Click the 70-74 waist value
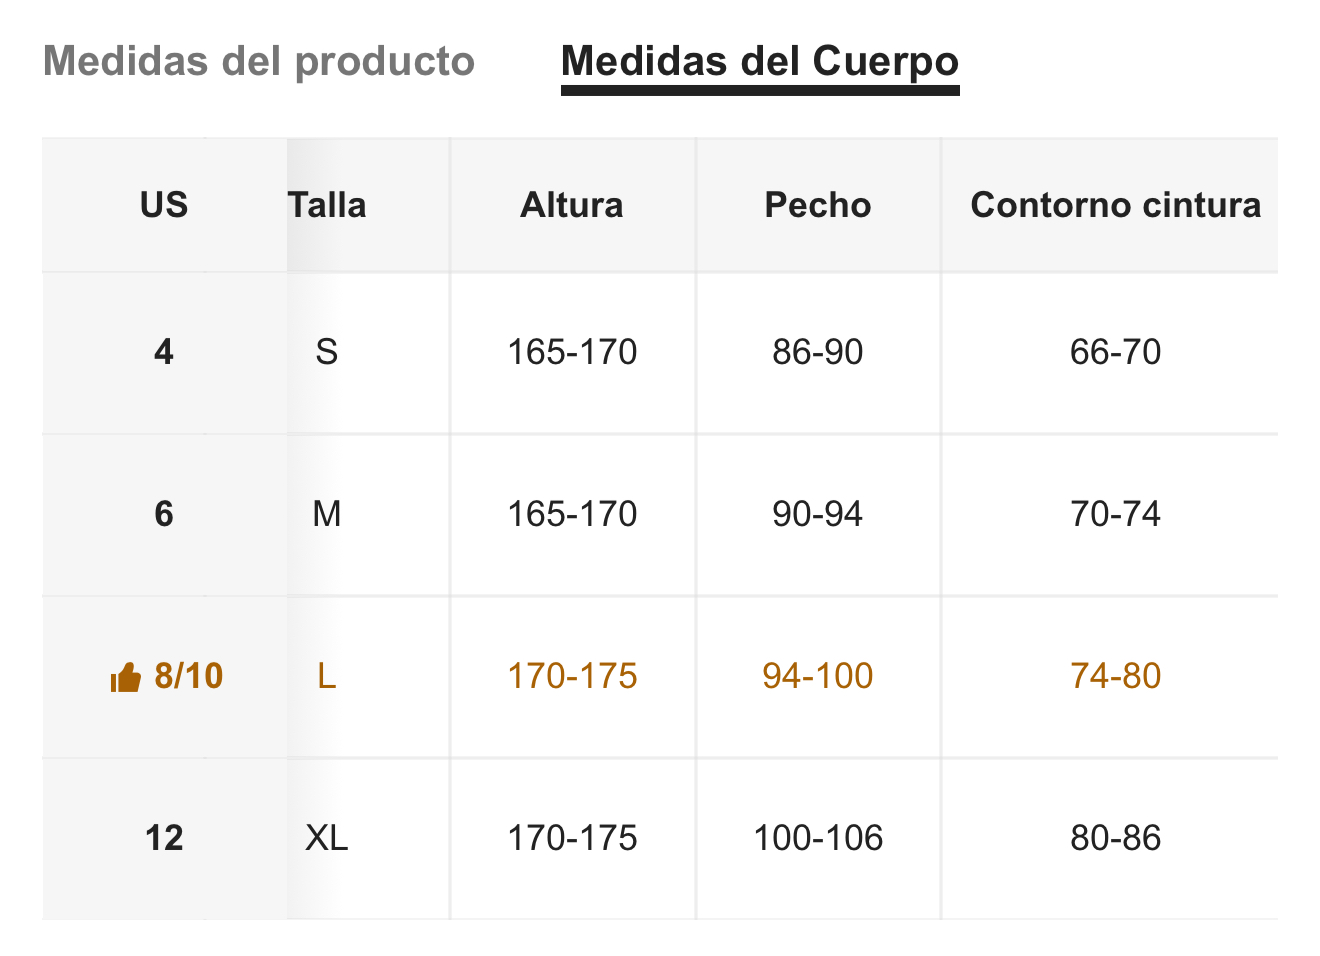Viewport: 1320px width, 956px height. pyautogui.click(x=1116, y=514)
